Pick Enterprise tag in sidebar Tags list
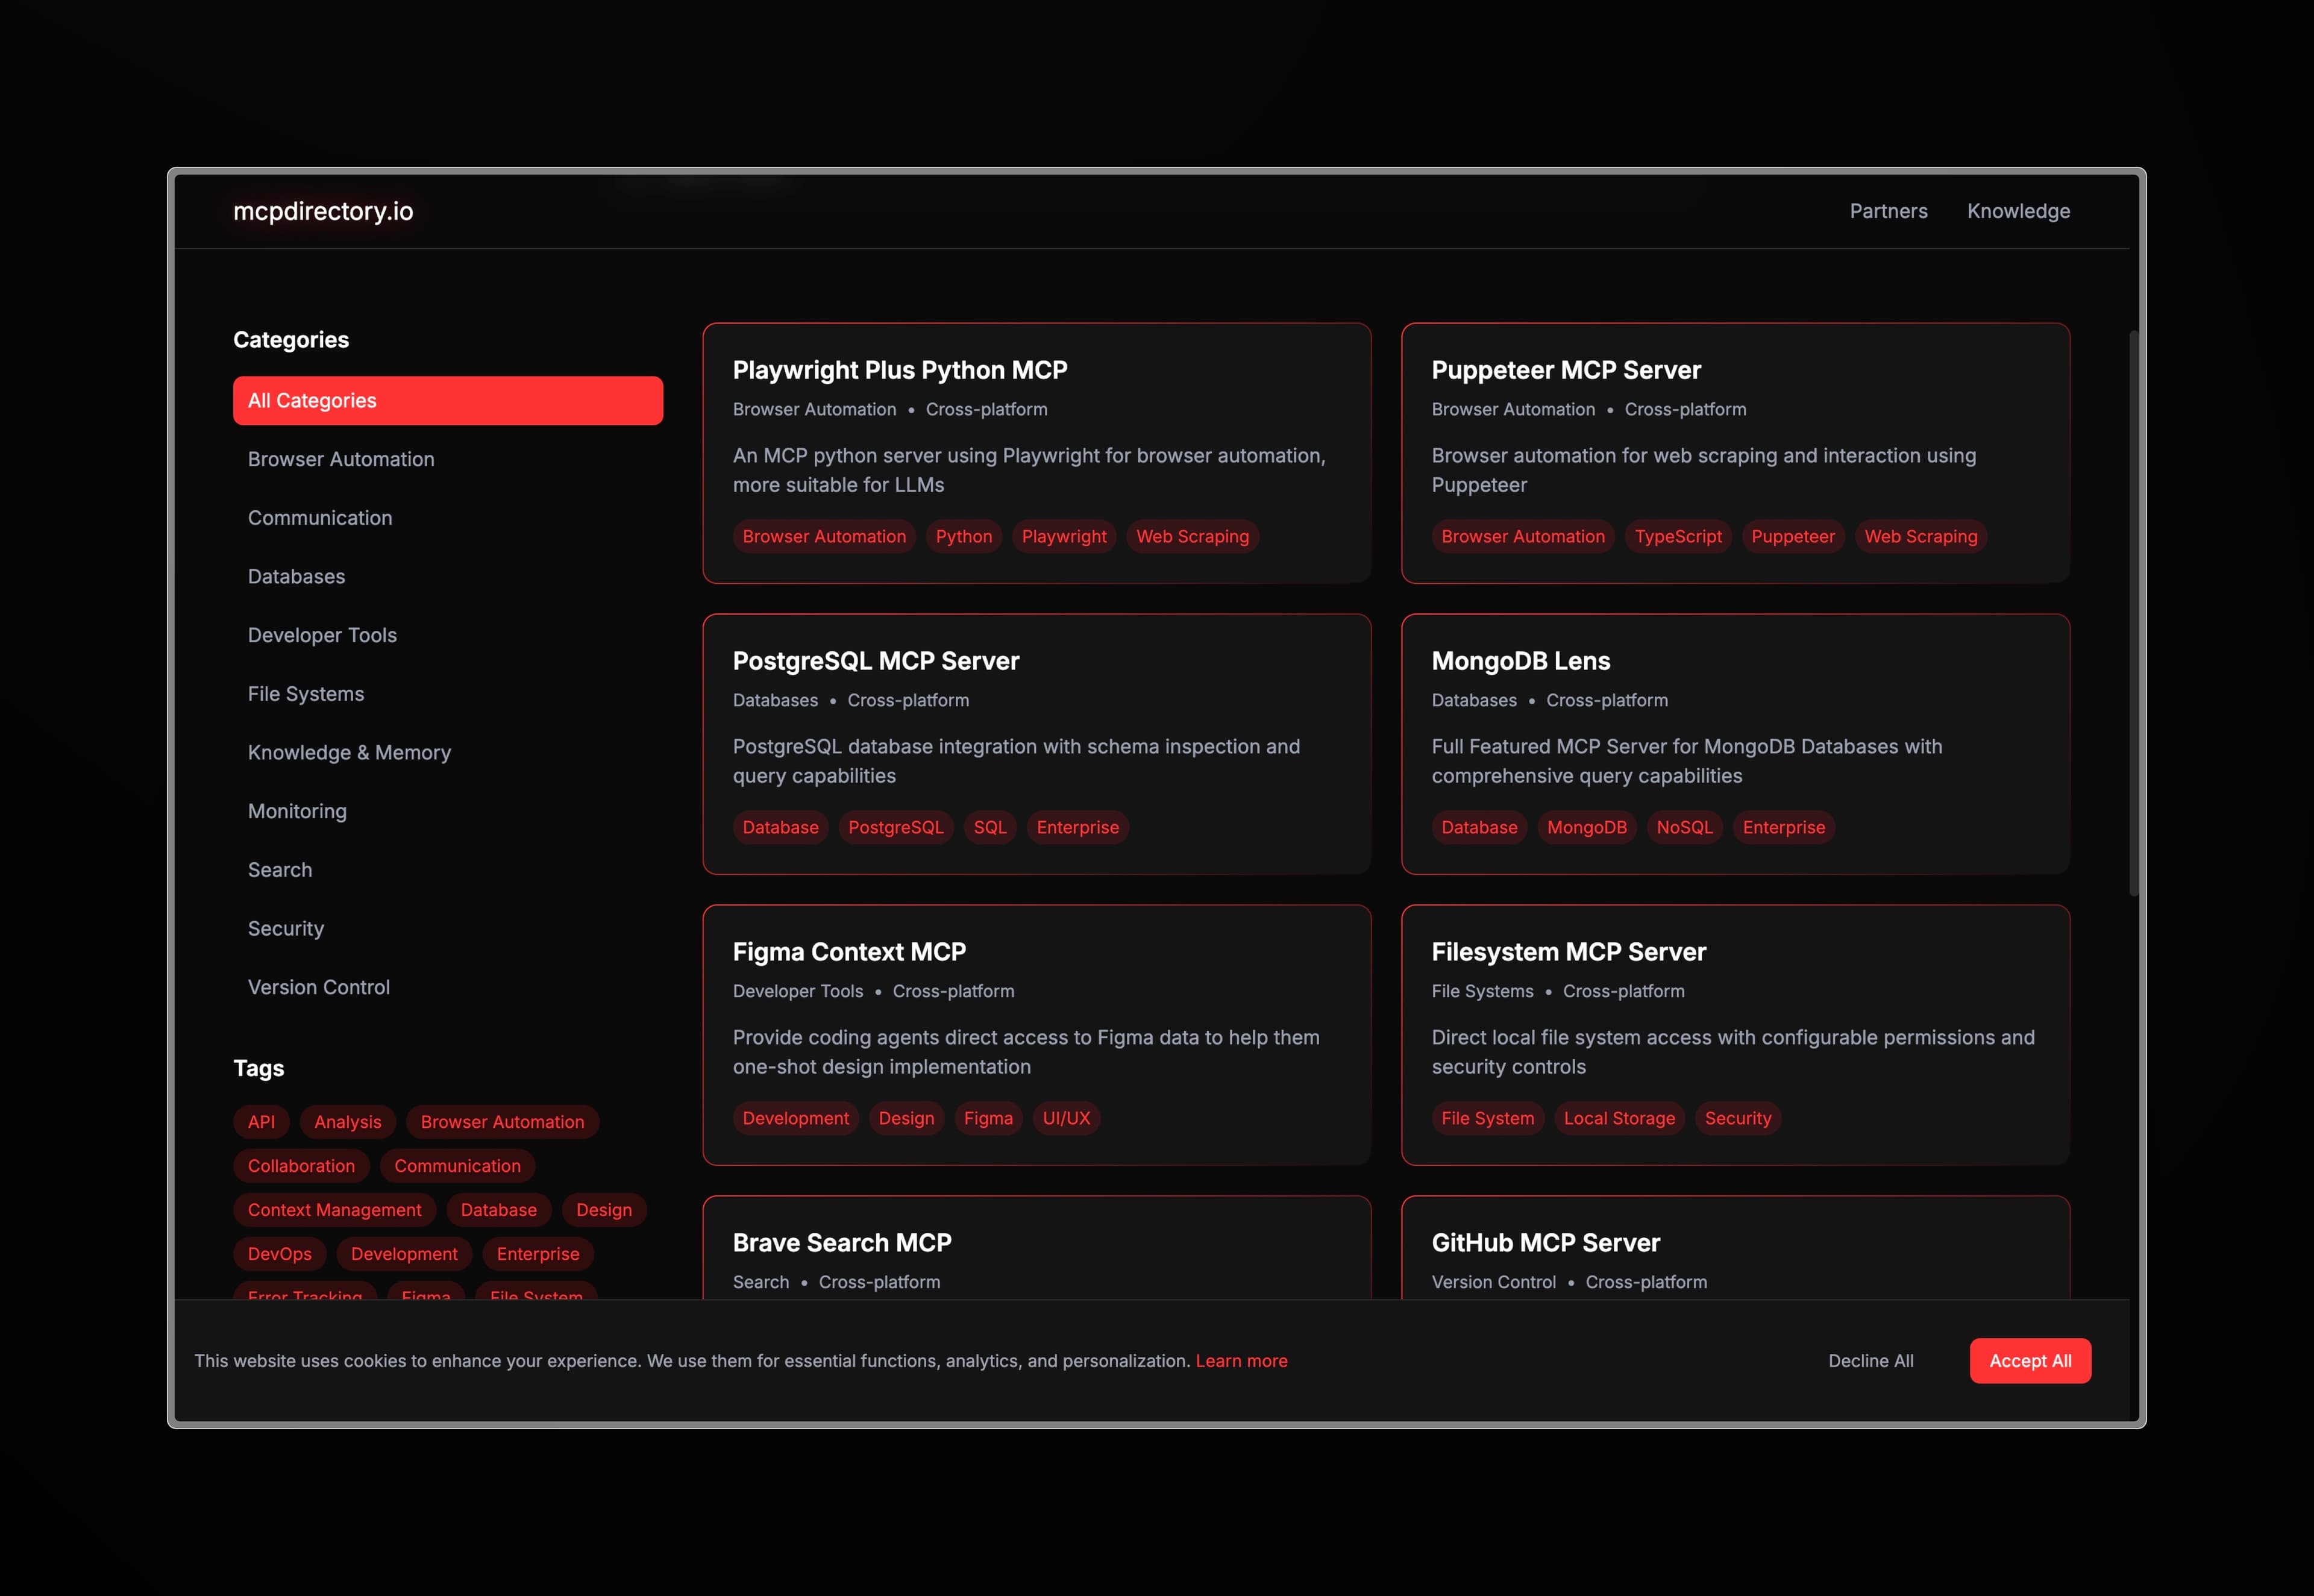The width and height of the screenshot is (2314, 1596). tap(538, 1254)
